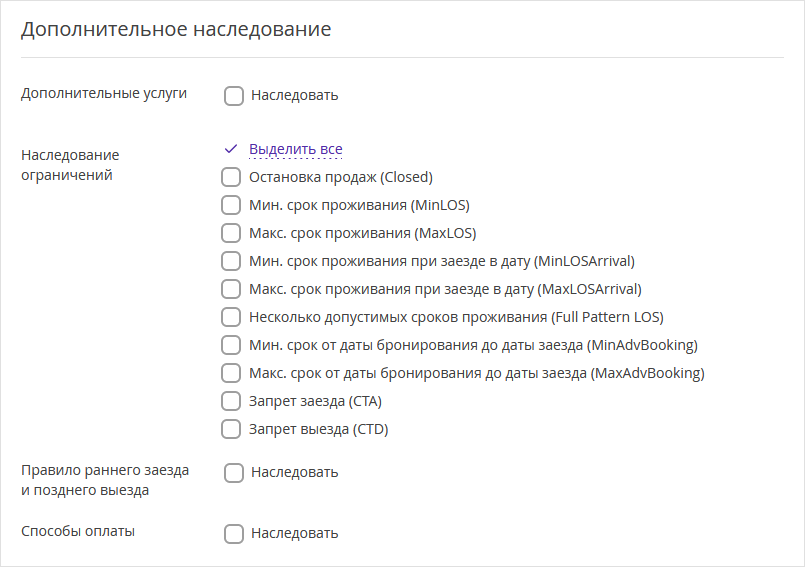Enable Наследовать for Способы оплаты

(234, 534)
